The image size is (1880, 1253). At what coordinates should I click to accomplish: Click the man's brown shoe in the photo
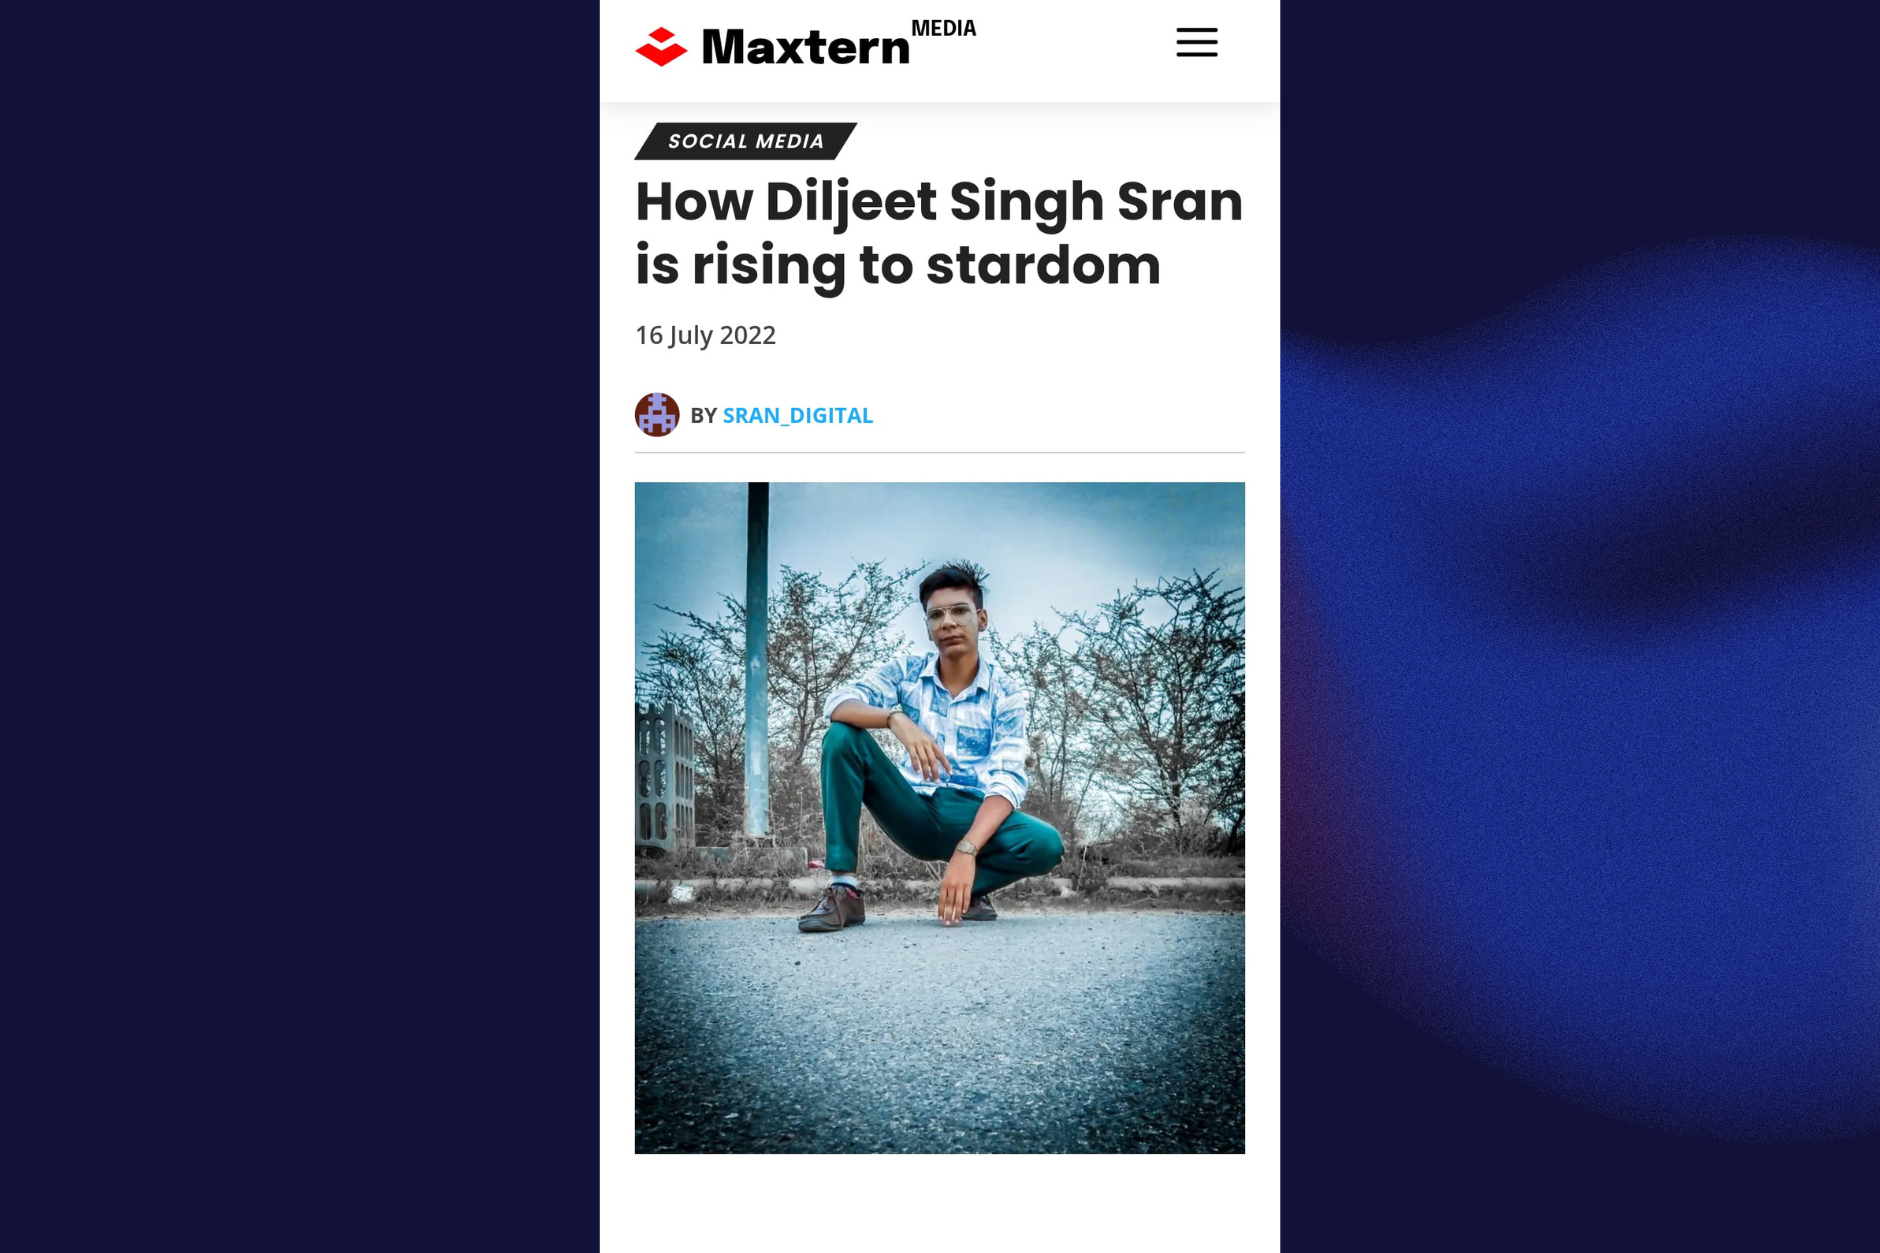point(832,908)
